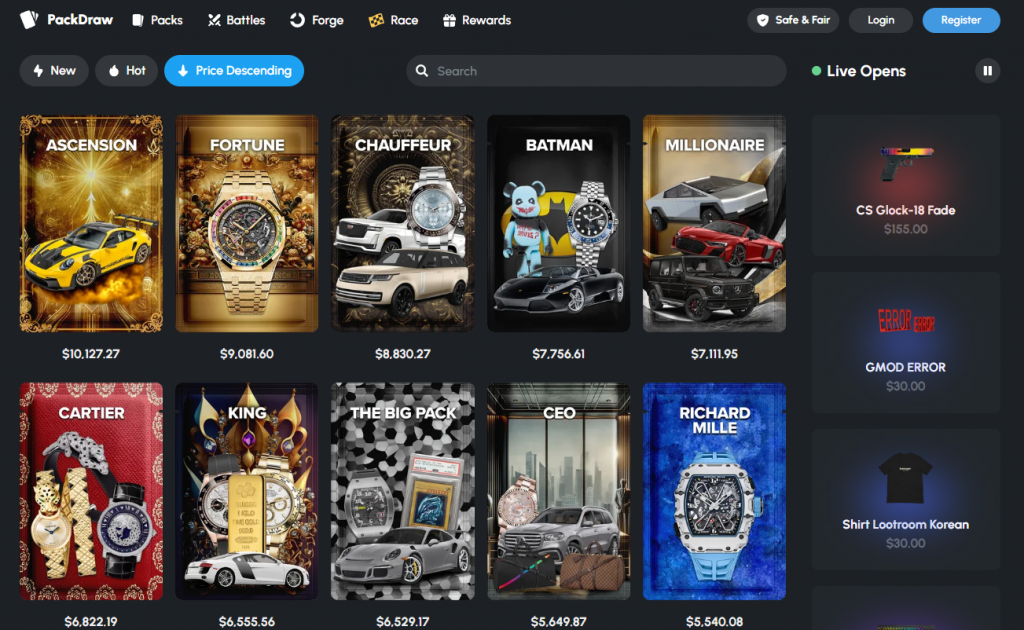Open the Packs navigation tab
The width and height of the screenshot is (1024, 630).
(157, 20)
